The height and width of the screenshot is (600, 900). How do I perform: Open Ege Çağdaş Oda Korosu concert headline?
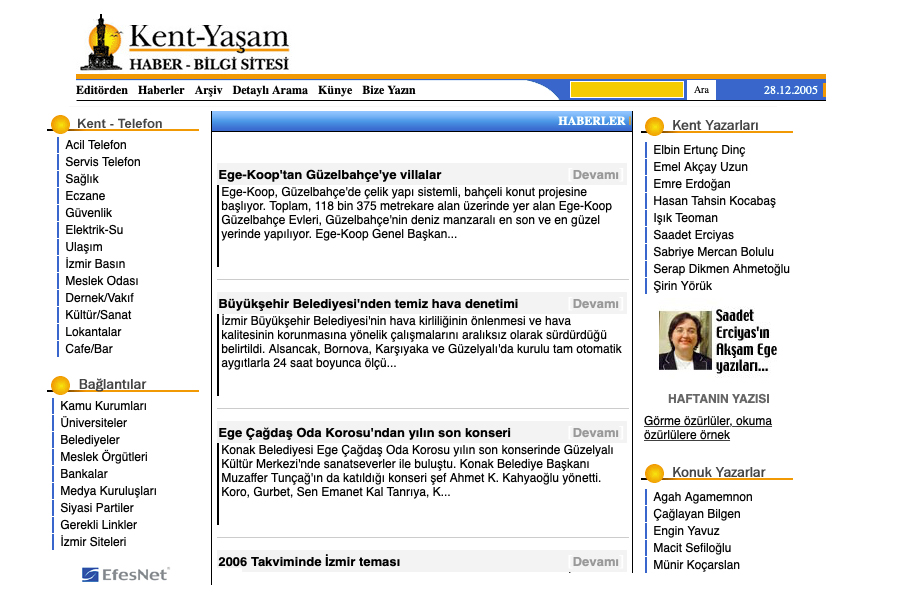[x=364, y=433]
